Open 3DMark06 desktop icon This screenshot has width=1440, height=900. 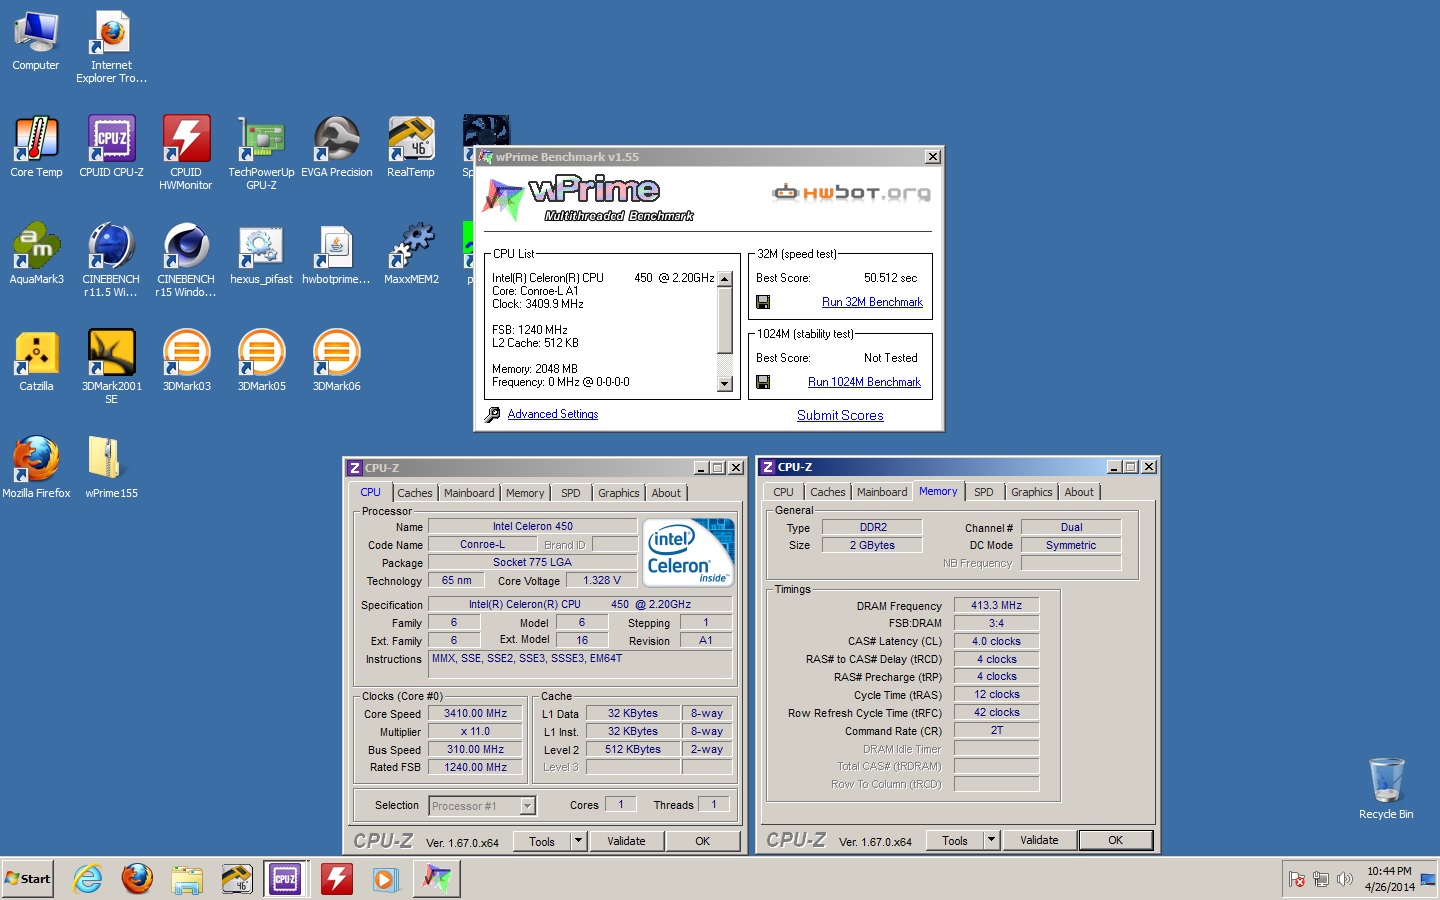point(337,361)
